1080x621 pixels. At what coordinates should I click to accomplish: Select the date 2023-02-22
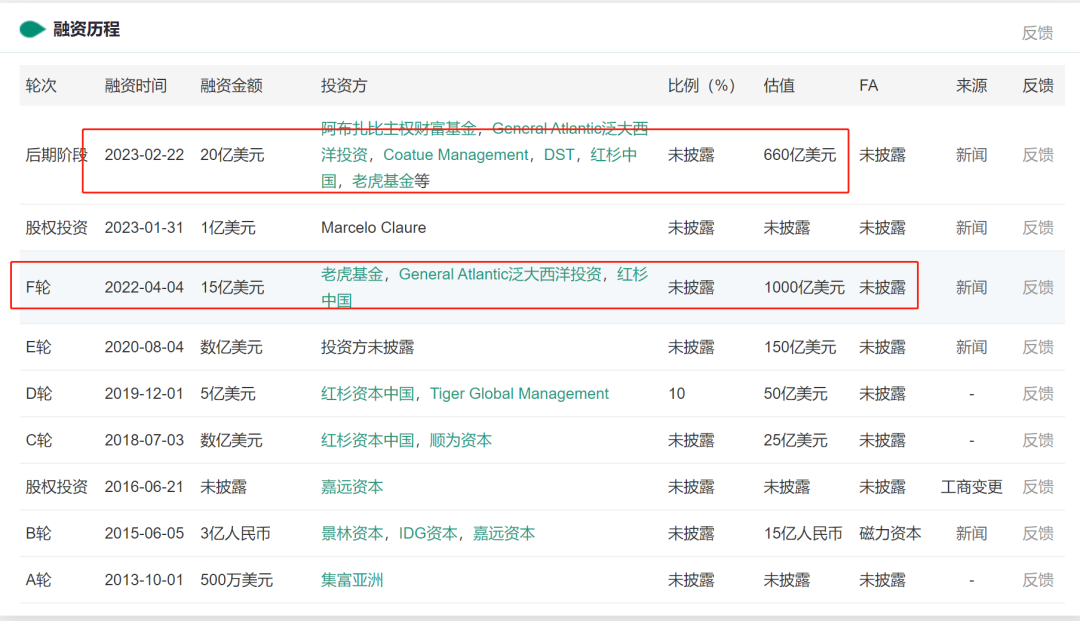[x=144, y=155]
